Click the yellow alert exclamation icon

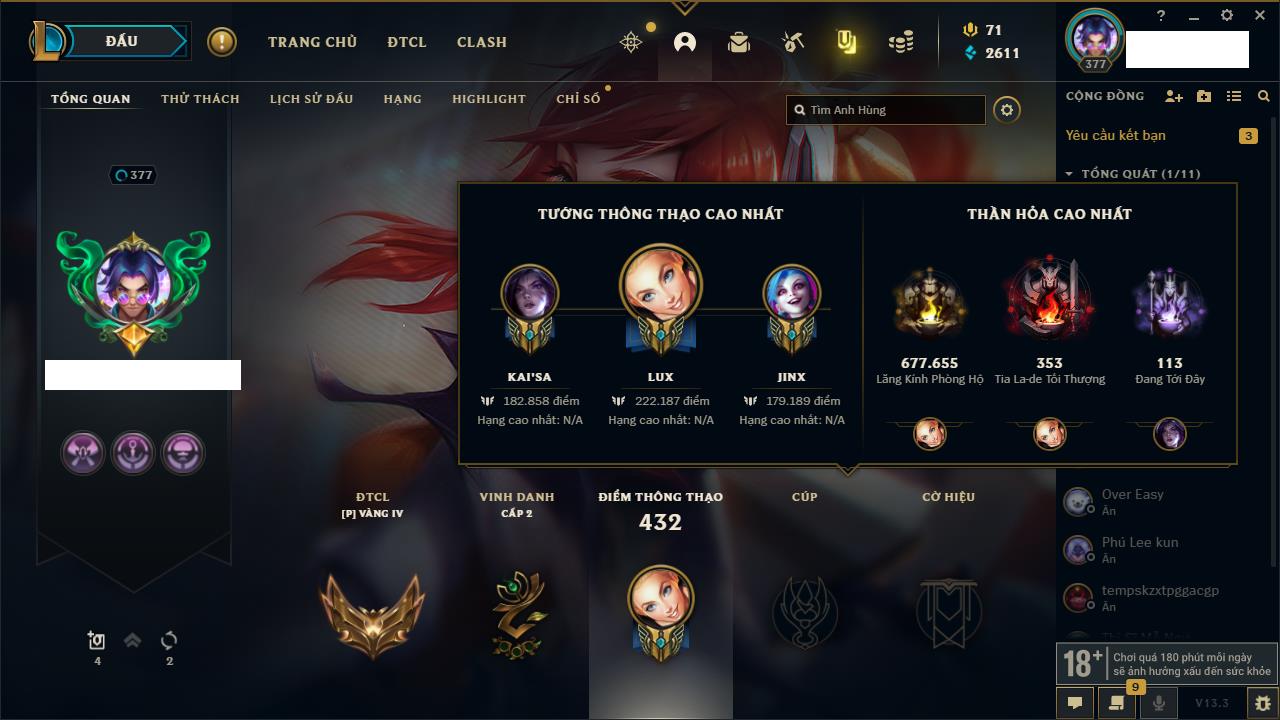222,42
